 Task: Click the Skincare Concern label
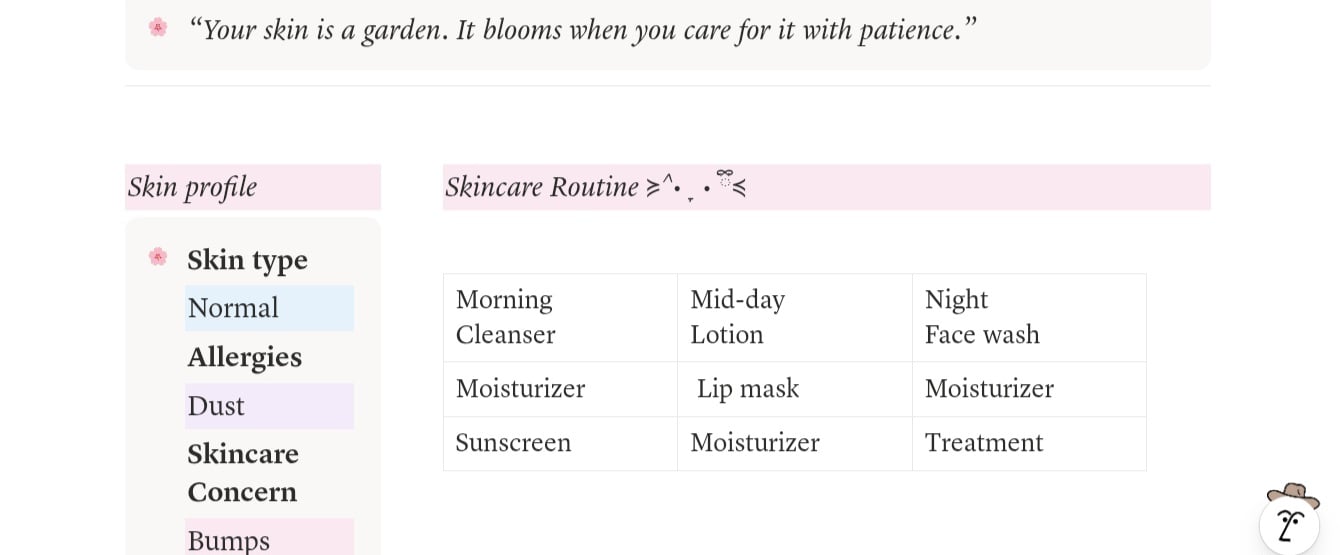pyautogui.click(x=243, y=473)
